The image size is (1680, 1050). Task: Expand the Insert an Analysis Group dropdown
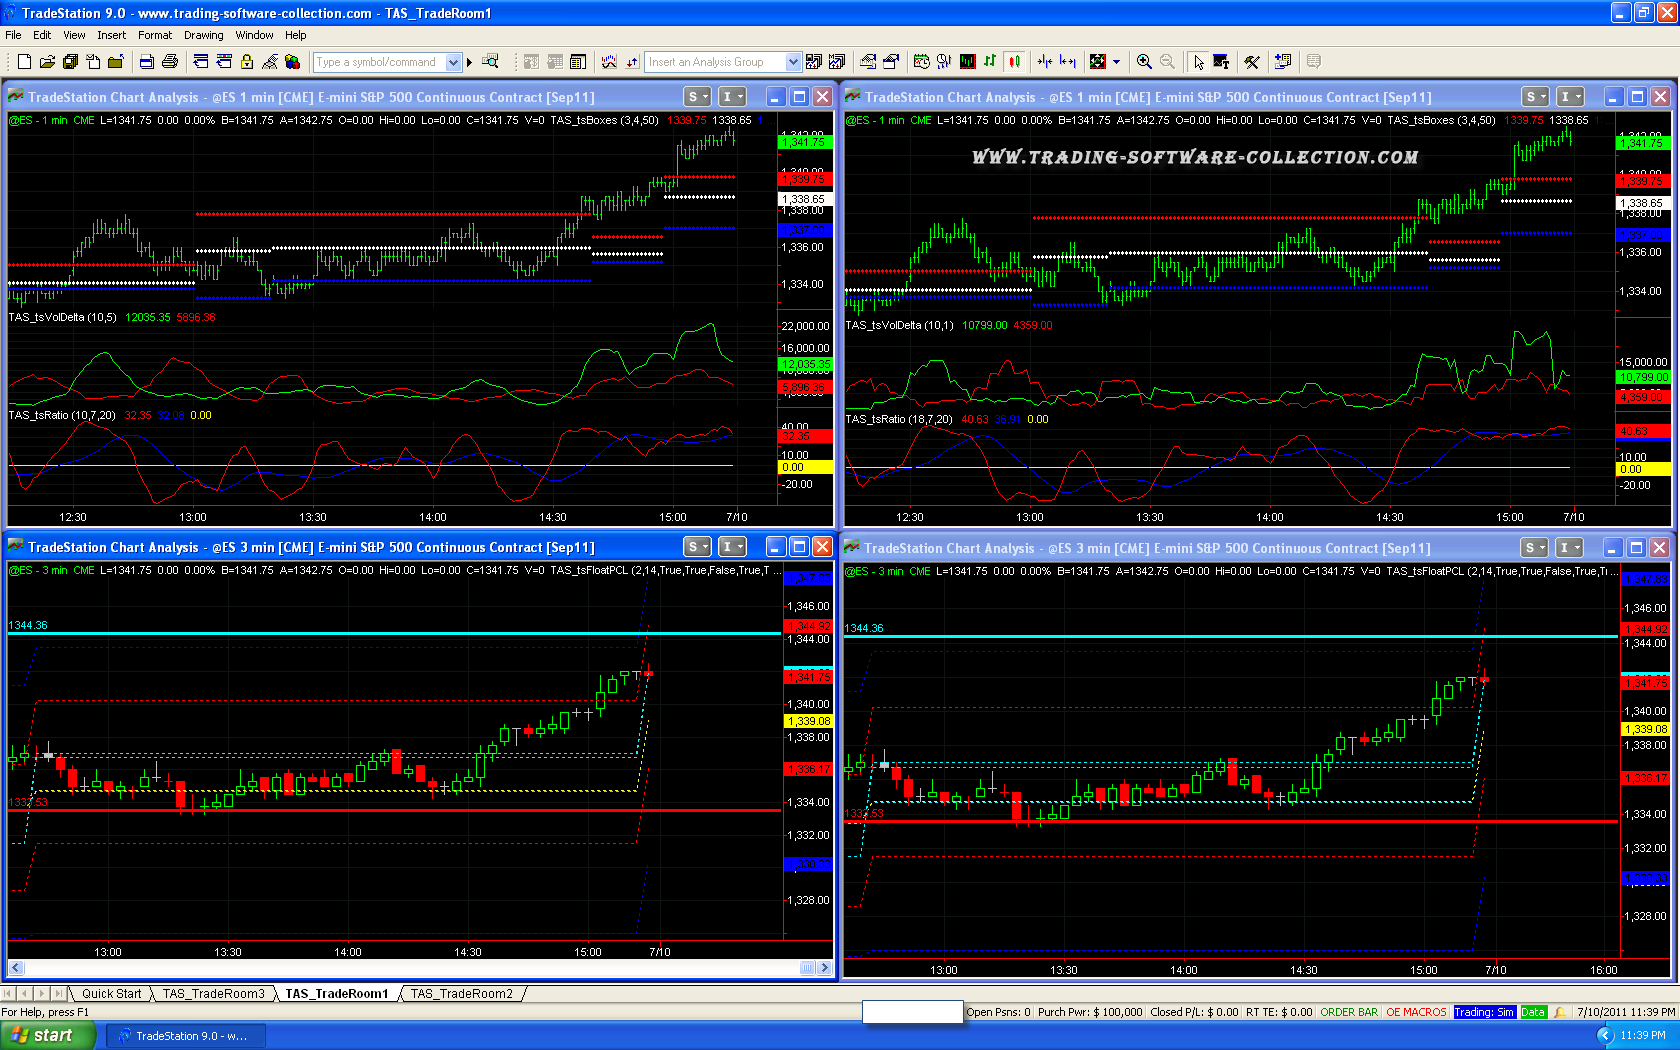[793, 62]
